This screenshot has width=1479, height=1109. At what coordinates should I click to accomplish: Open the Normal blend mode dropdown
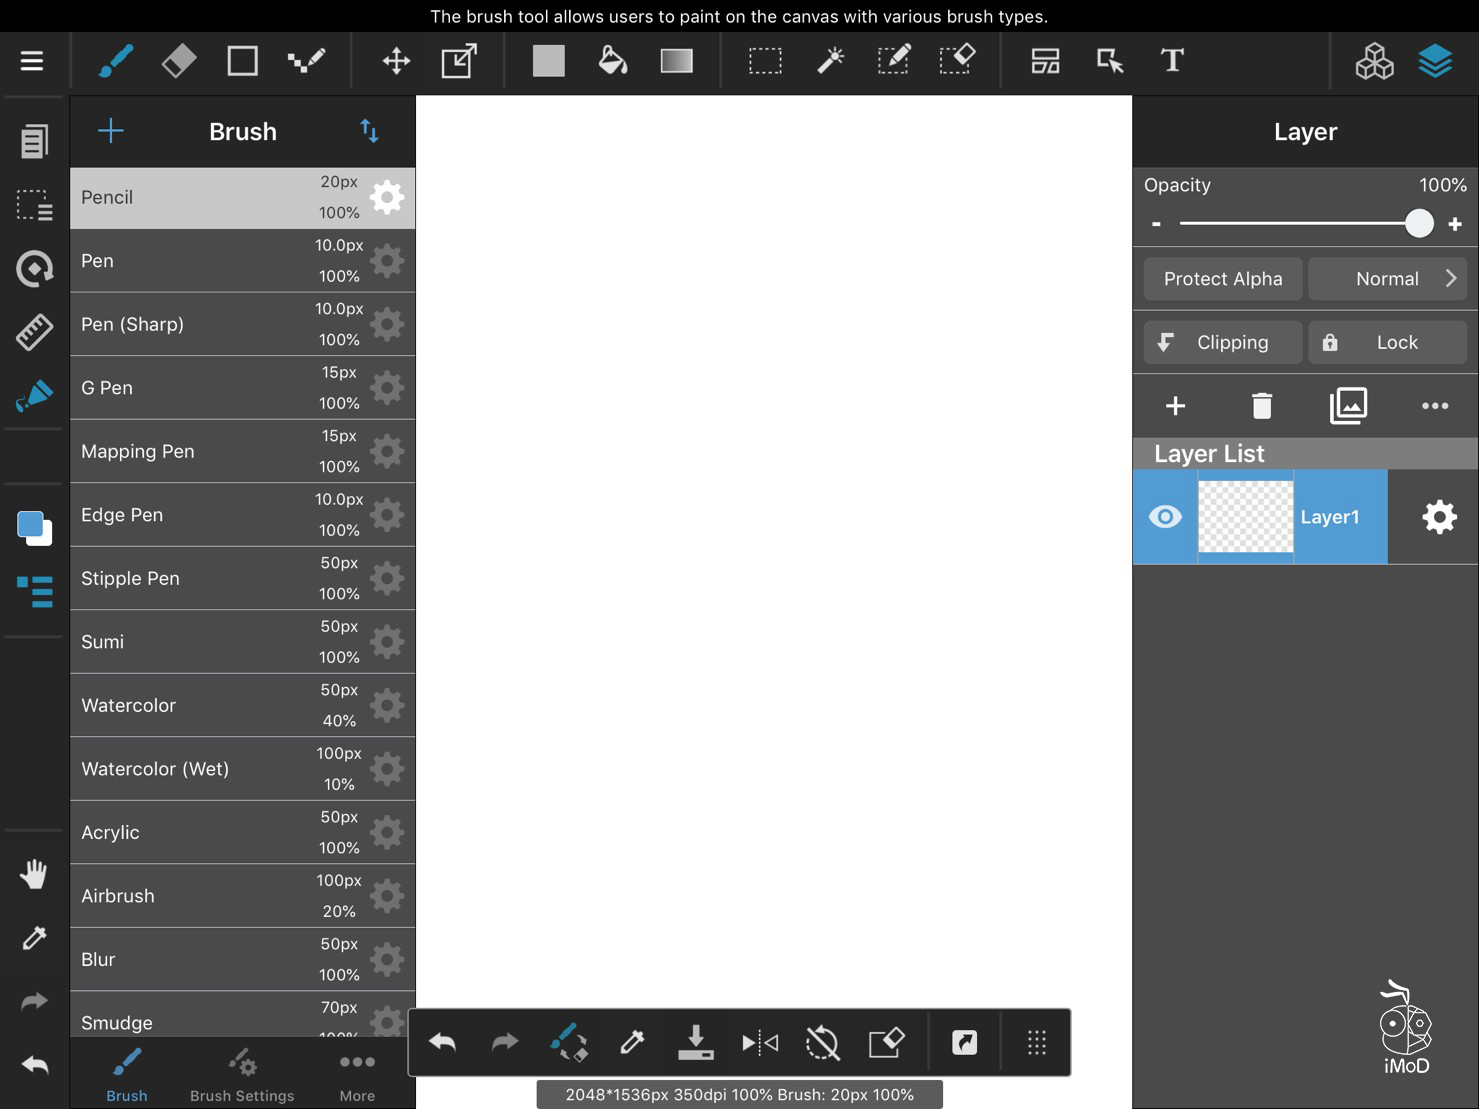coord(1387,278)
